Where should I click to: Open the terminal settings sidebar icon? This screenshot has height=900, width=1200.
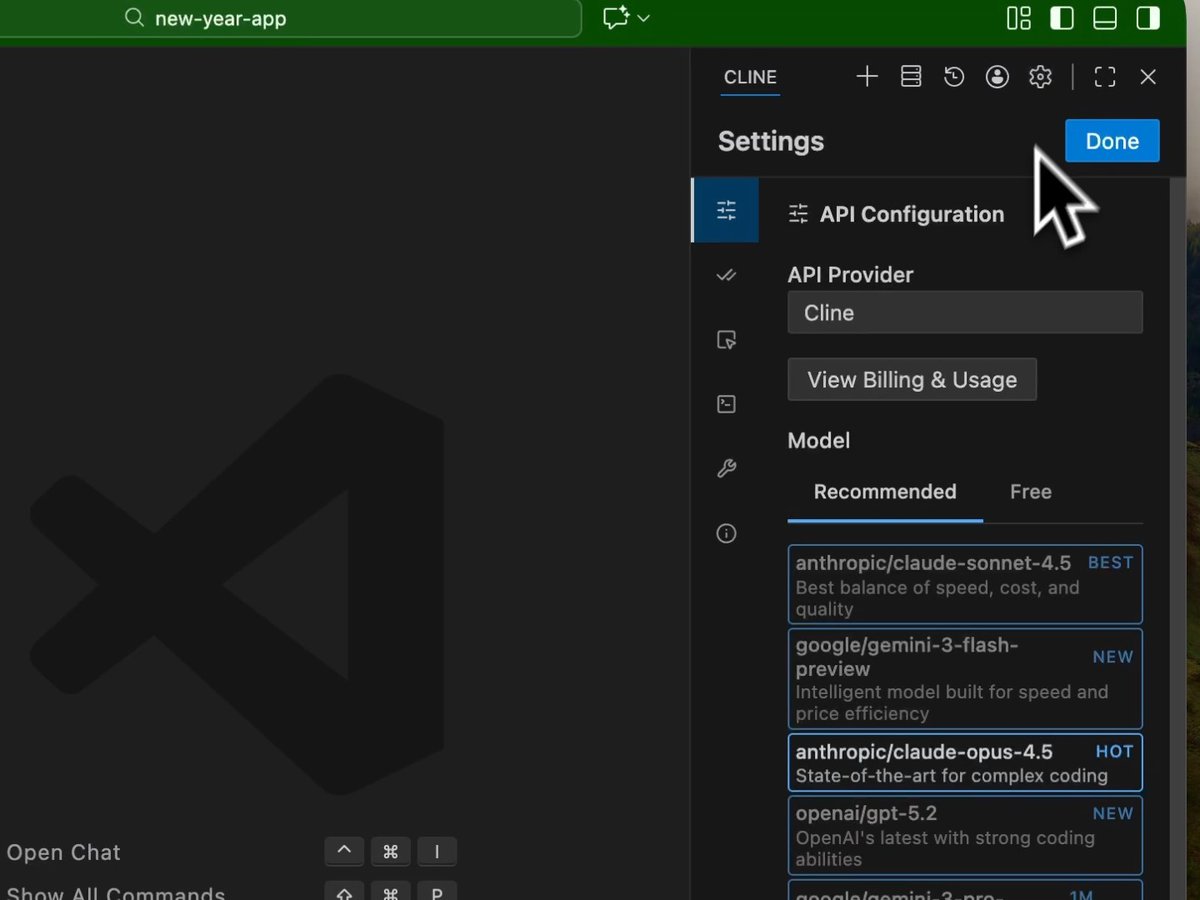pyautogui.click(x=727, y=404)
